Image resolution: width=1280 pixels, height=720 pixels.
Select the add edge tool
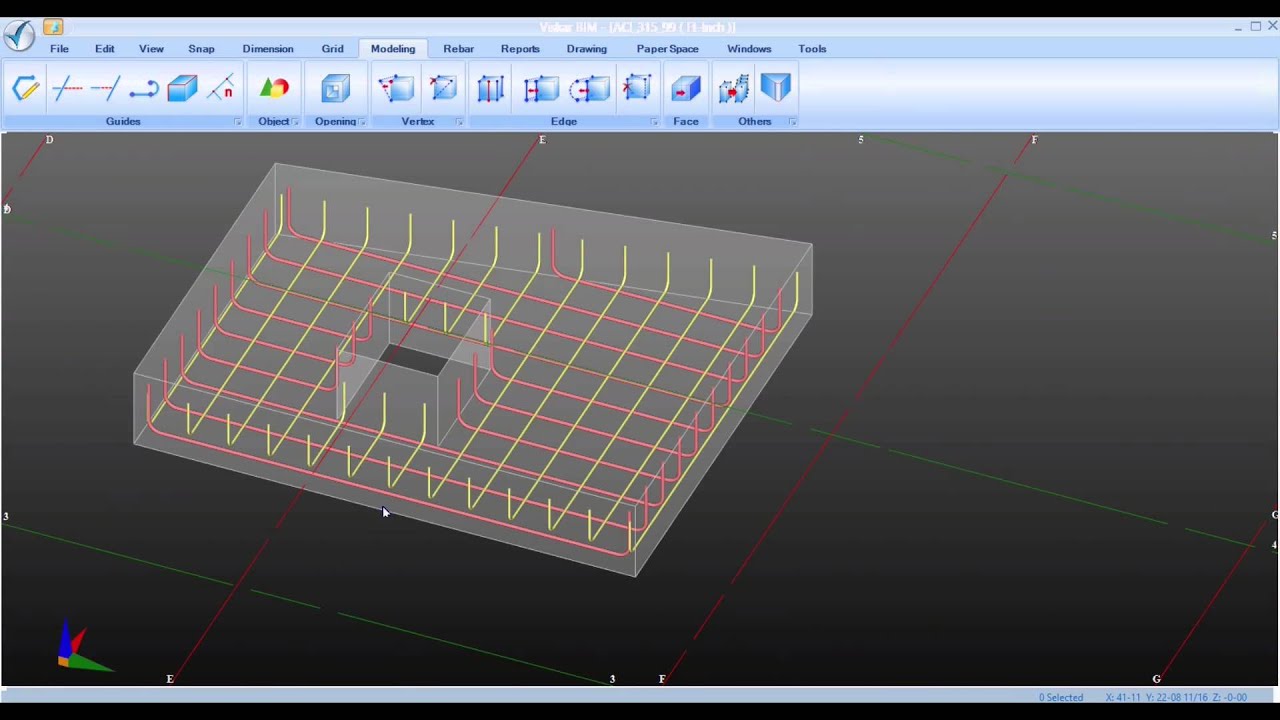coord(490,89)
